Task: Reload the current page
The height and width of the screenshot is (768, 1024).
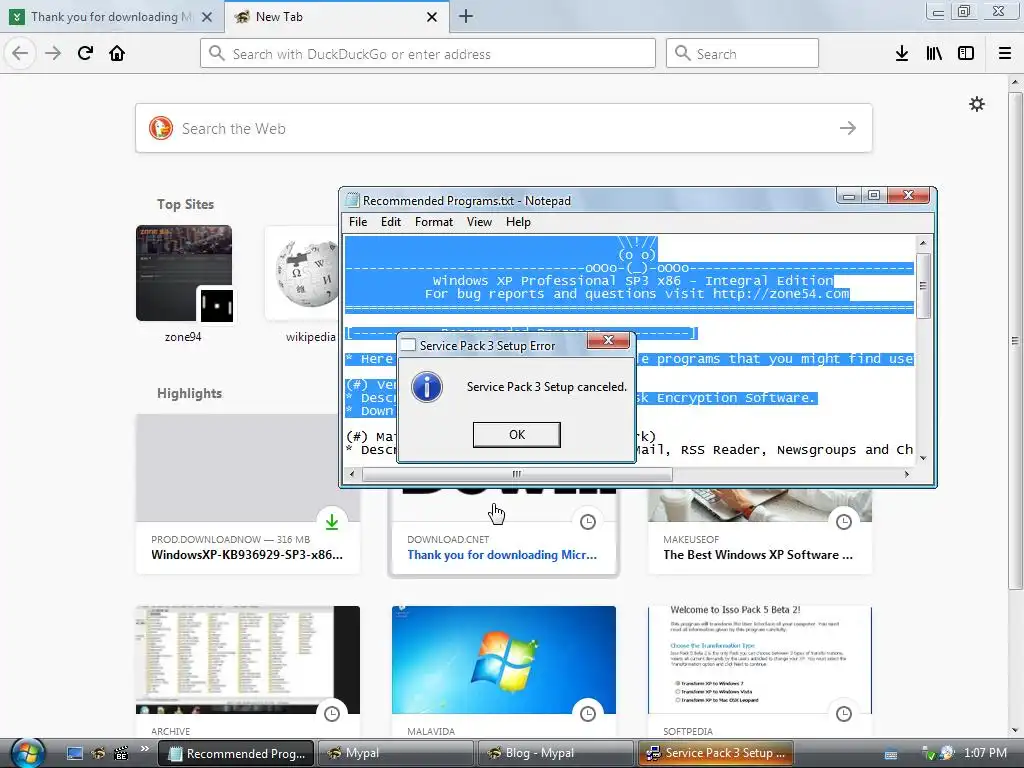Action: point(85,53)
